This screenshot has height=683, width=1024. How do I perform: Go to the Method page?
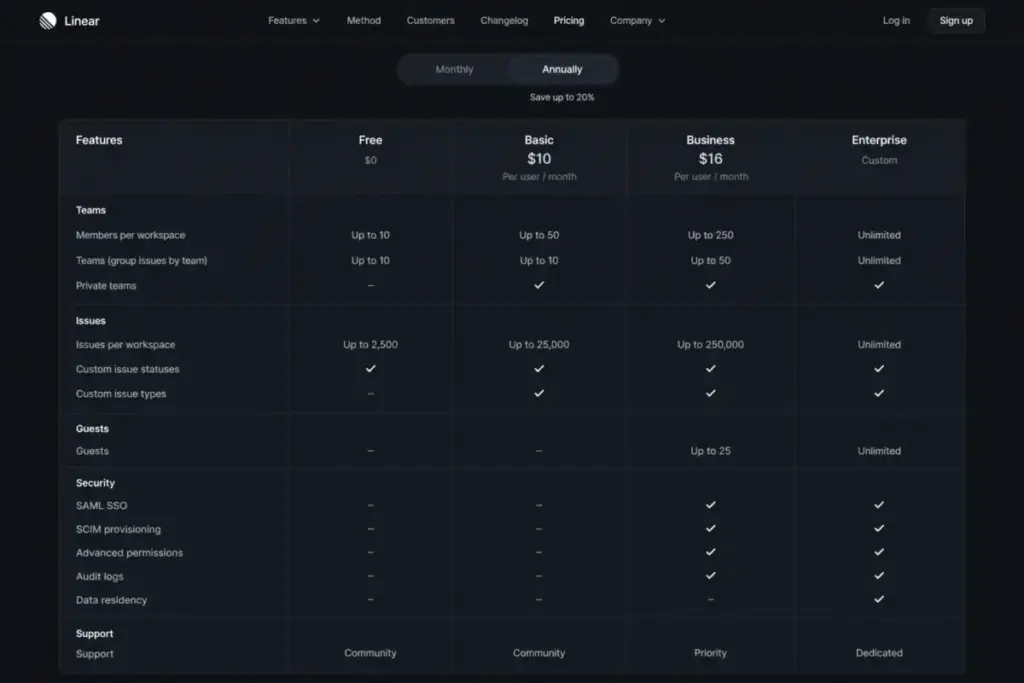click(x=364, y=21)
